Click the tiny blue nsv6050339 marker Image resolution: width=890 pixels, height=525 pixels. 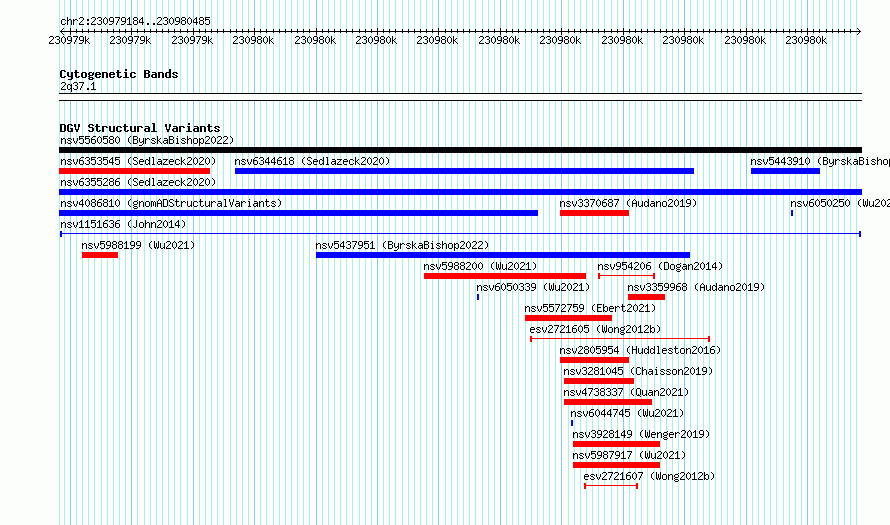click(478, 297)
